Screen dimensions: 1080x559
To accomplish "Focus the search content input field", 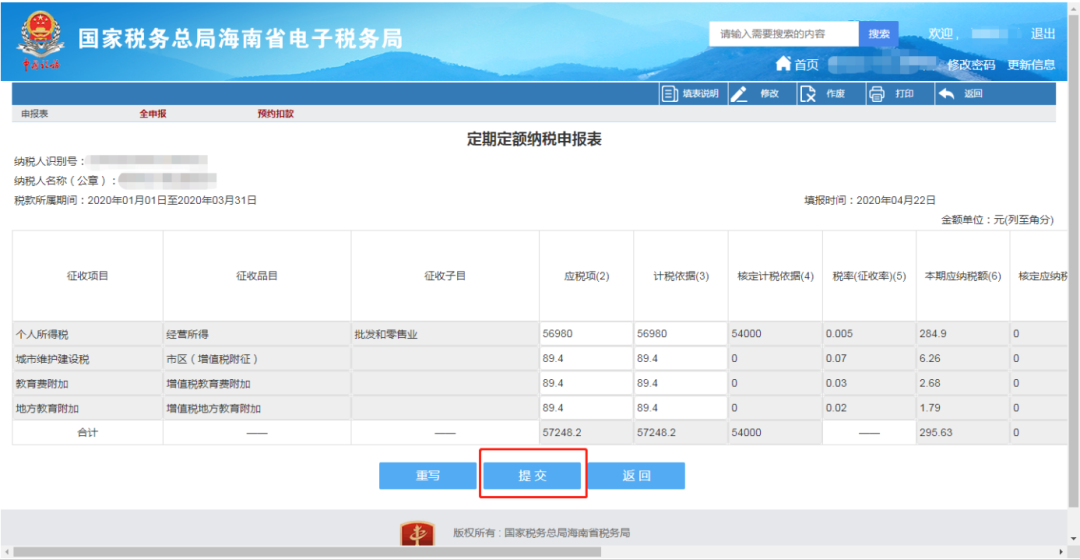I will [784, 34].
